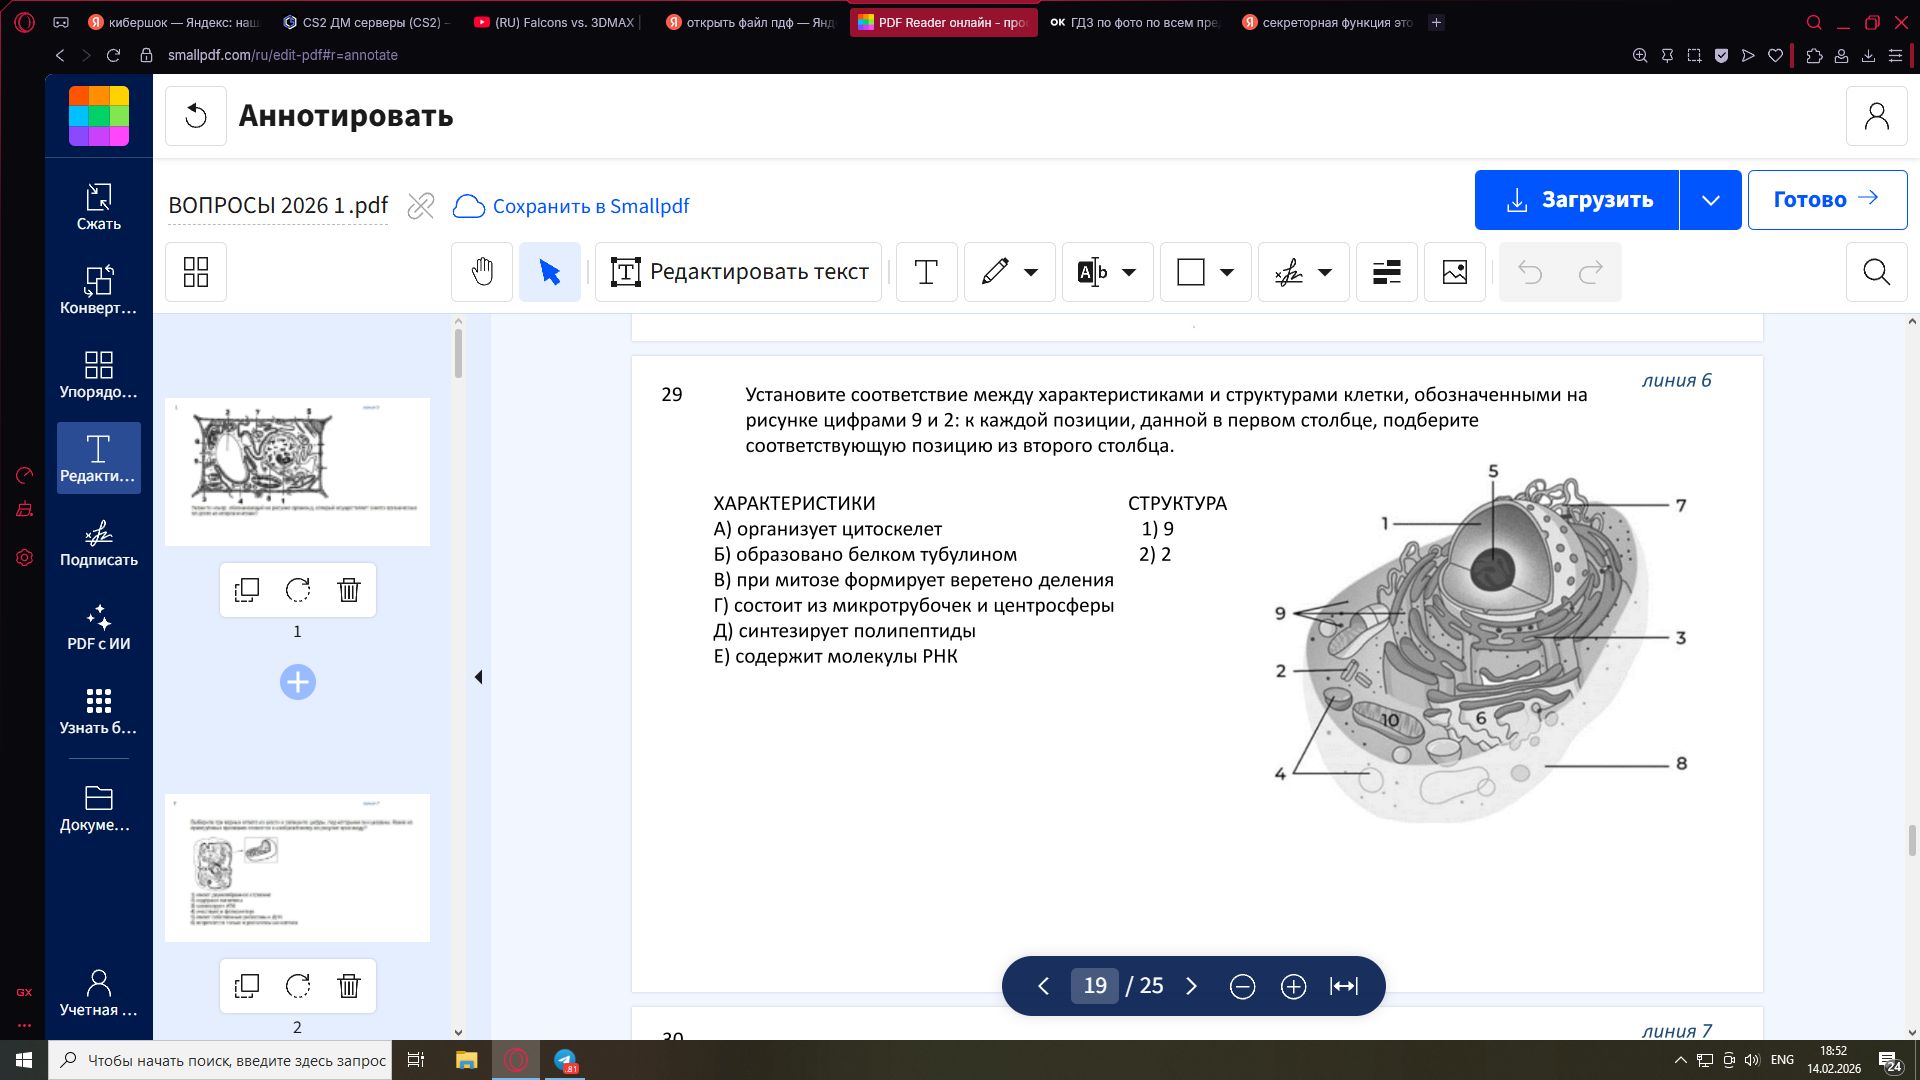Pick the rectangle shape tool
The height and width of the screenshot is (1080, 1920).
point(1190,272)
